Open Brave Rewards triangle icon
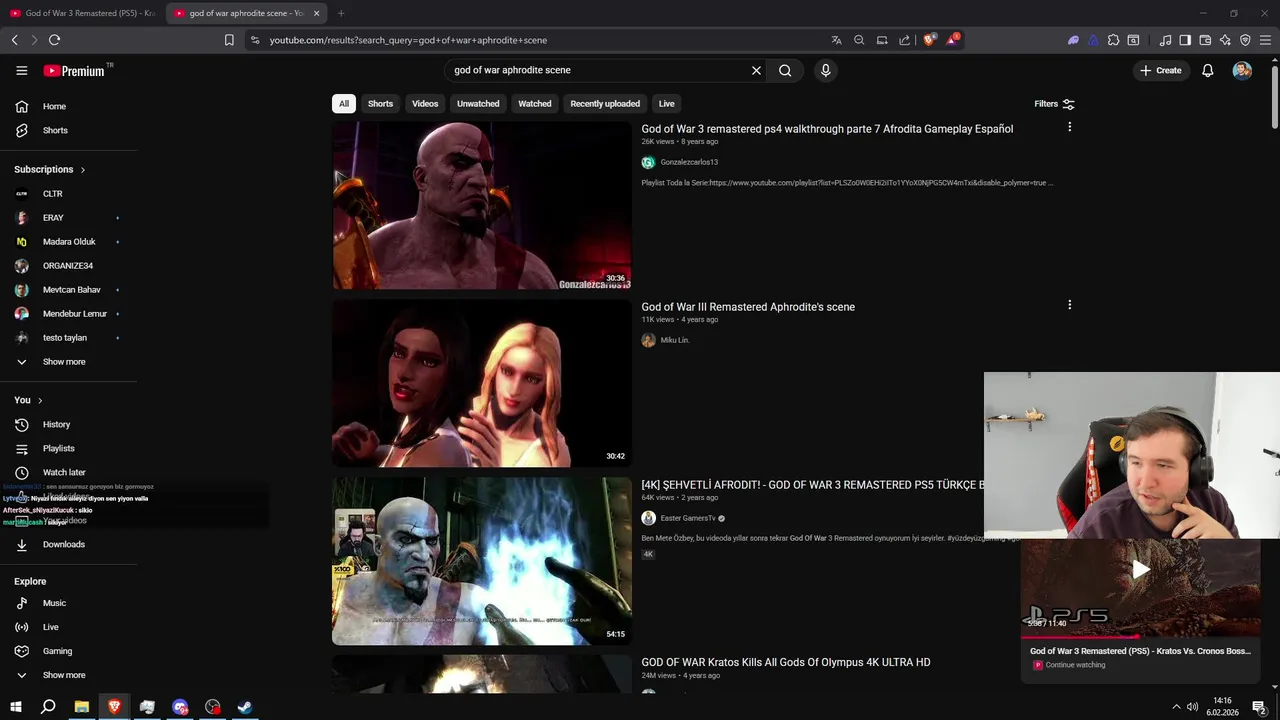1280x720 pixels. 952,40
